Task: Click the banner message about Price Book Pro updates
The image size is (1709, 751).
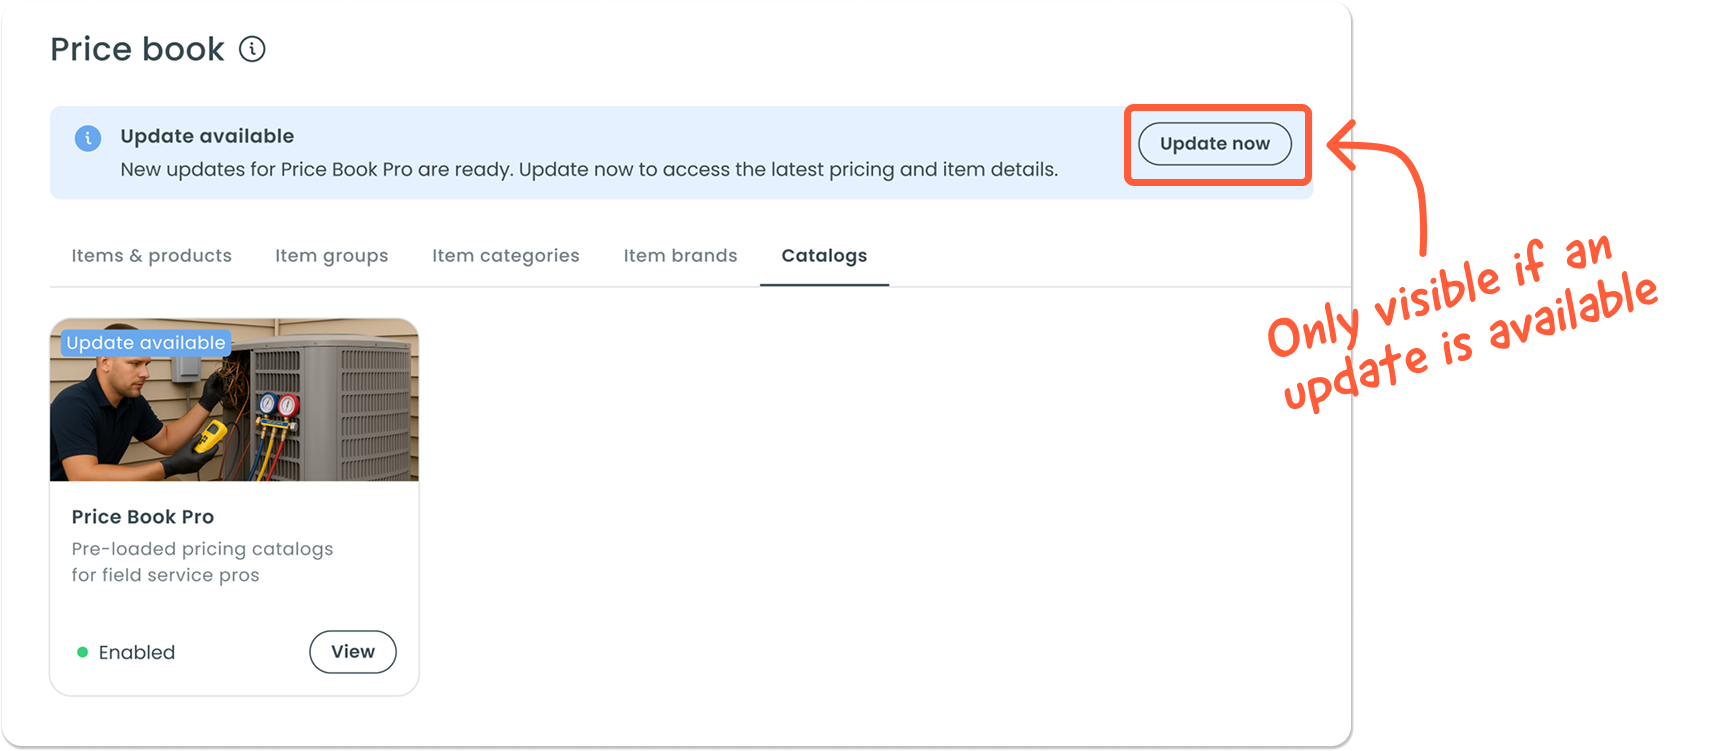Action: [x=589, y=170]
